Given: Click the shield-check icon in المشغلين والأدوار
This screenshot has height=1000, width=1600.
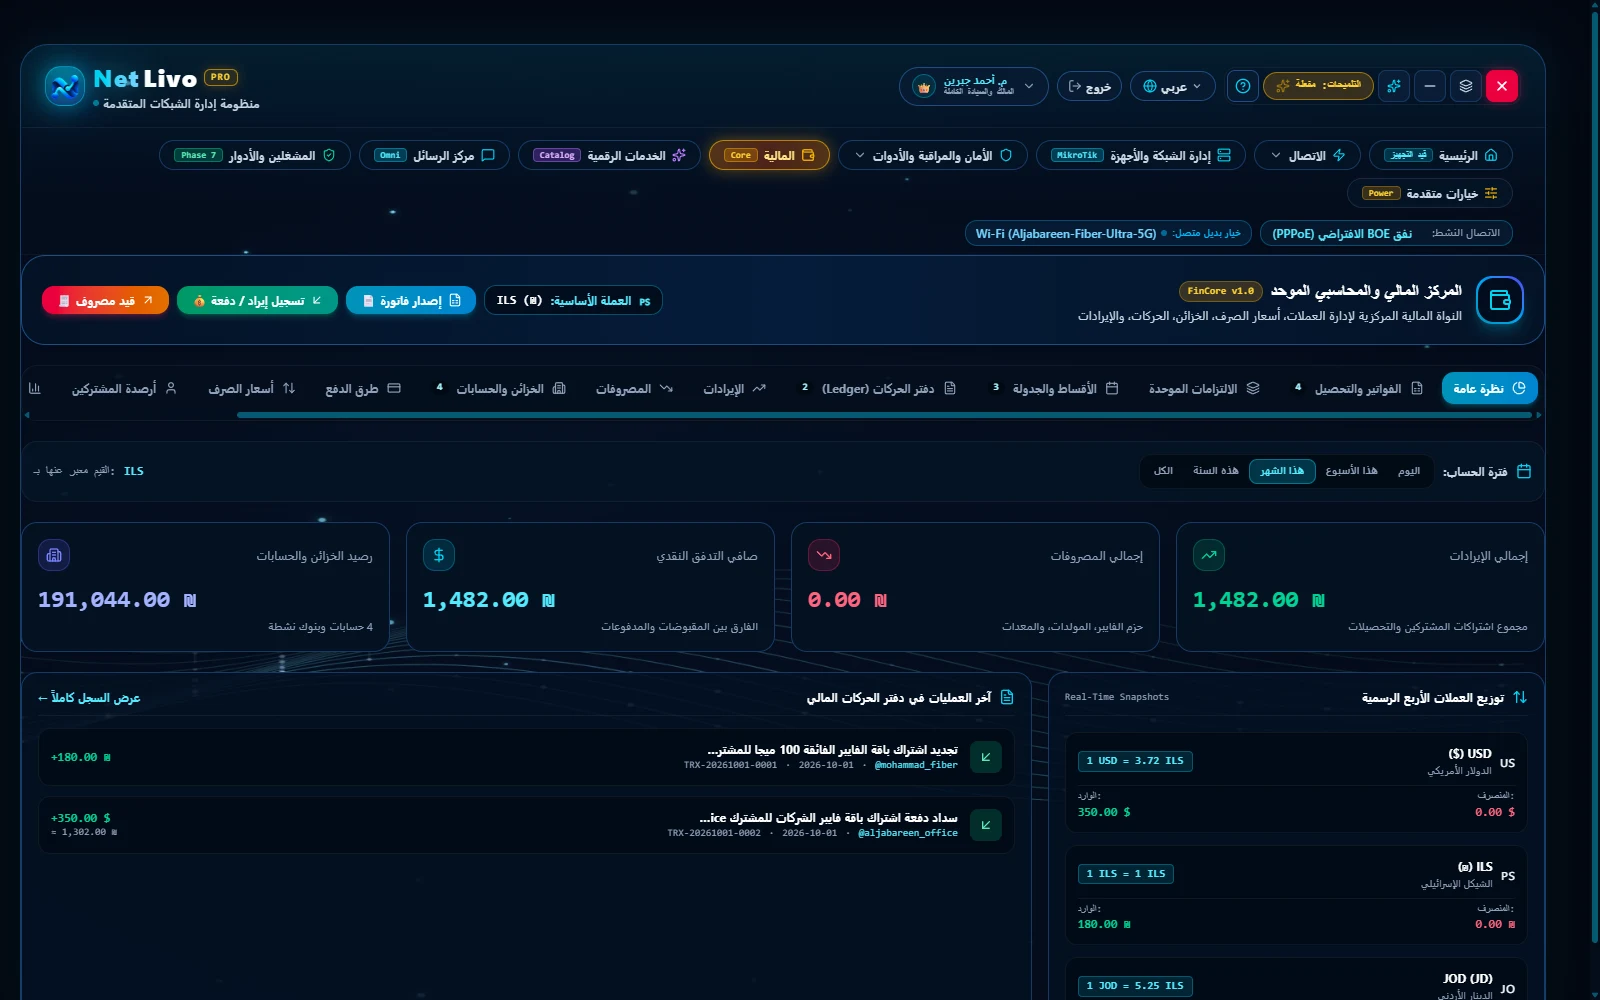Looking at the screenshot, I should (x=329, y=155).
